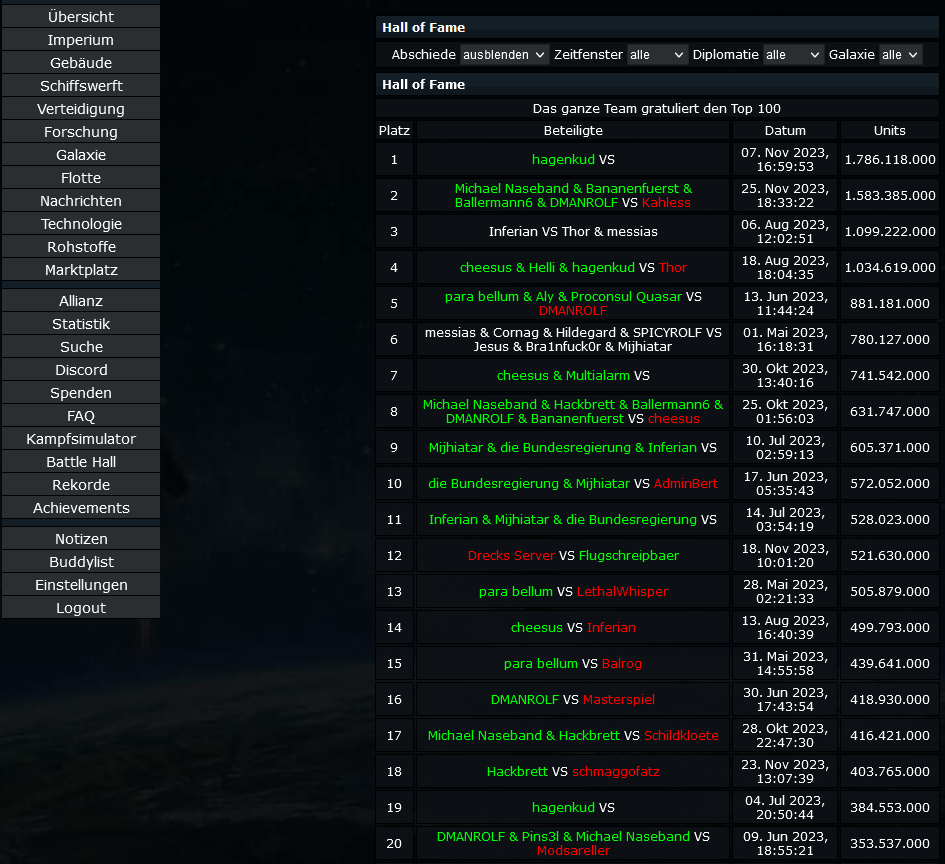Open Nachrichten from the sidebar
This screenshot has width=945, height=864.
point(81,201)
